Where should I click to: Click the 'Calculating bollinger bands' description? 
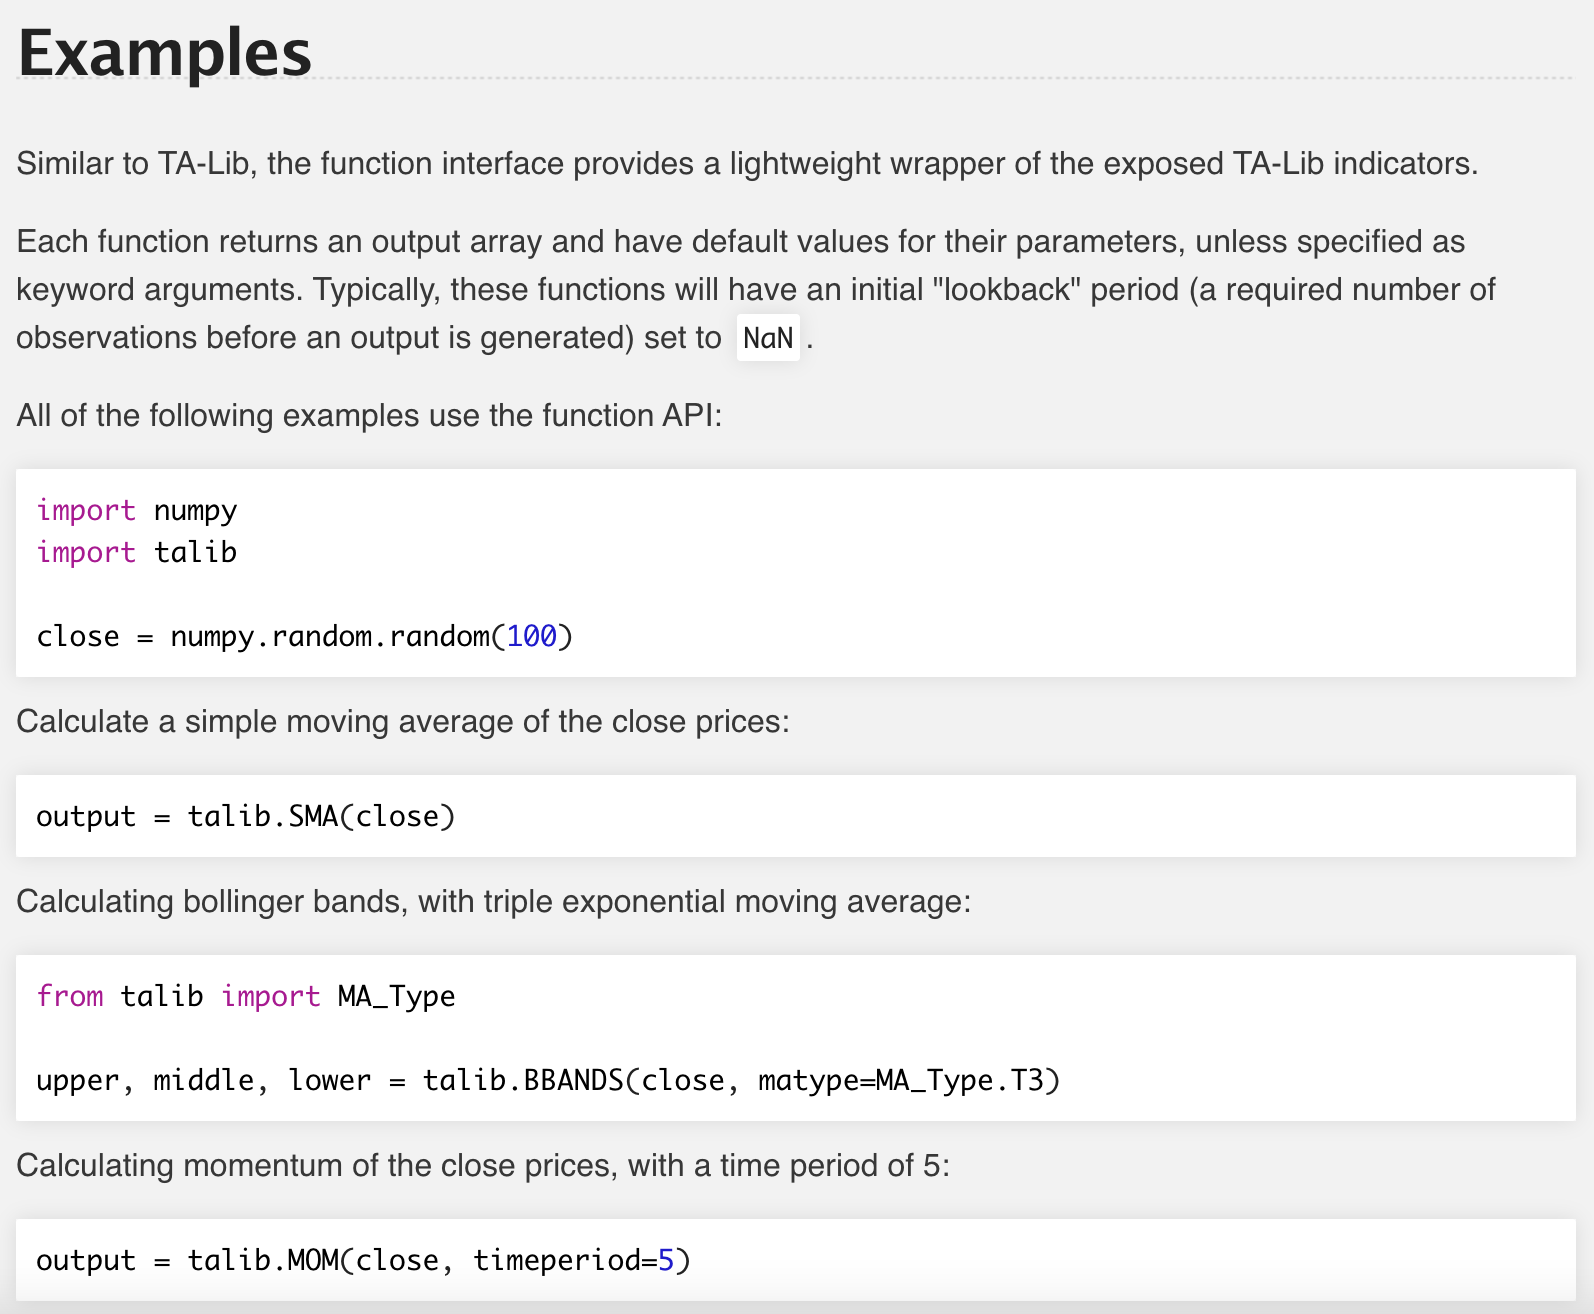click(493, 901)
